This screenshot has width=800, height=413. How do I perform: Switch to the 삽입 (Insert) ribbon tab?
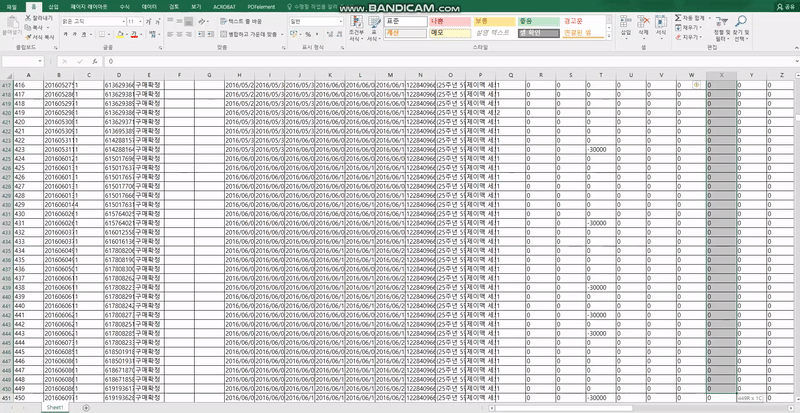[x=53, y=6]
